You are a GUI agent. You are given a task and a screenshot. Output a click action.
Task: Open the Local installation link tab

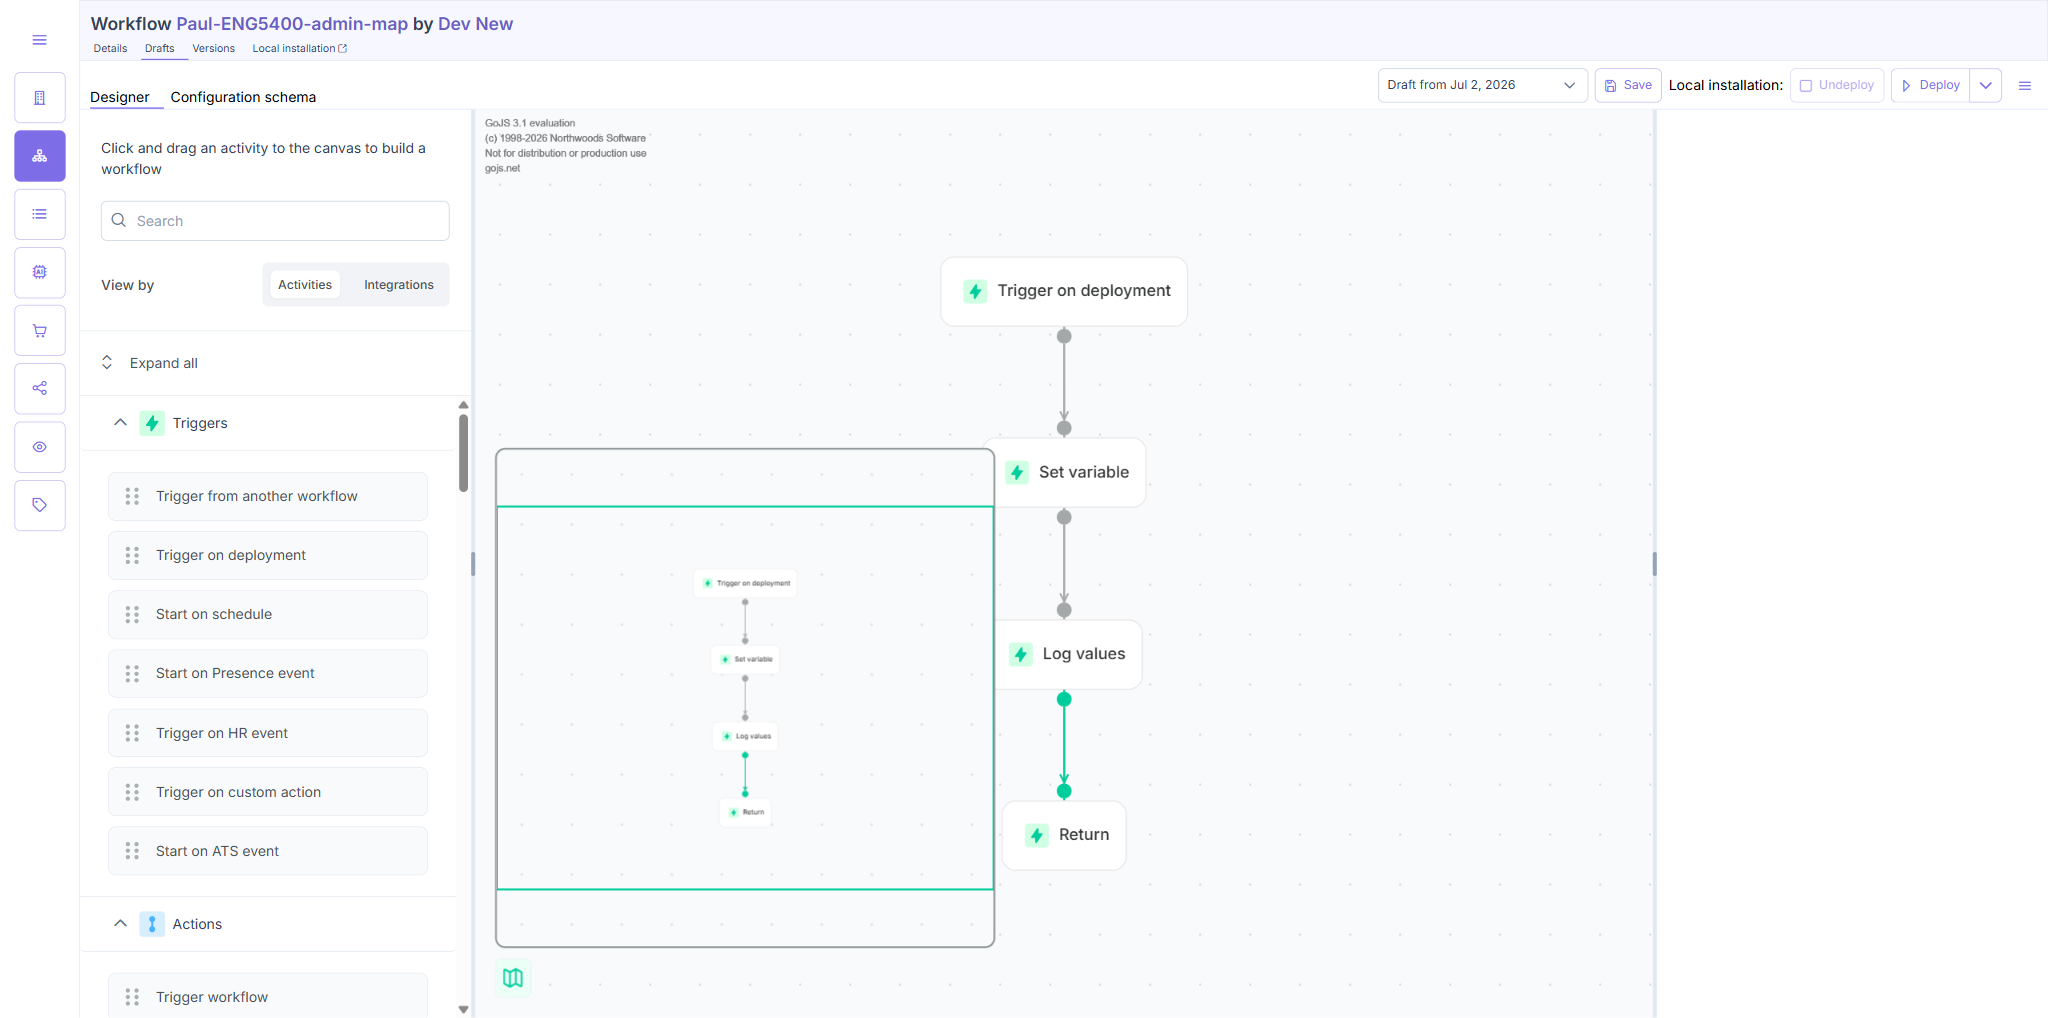point(300,48)
